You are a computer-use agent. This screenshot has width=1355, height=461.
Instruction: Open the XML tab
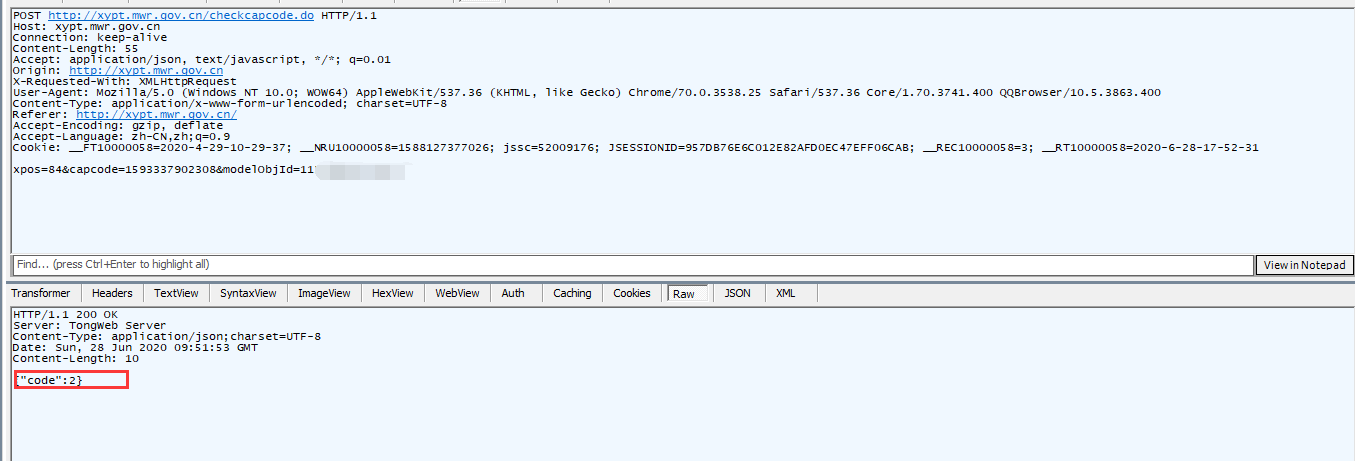(x=786, y=293)
